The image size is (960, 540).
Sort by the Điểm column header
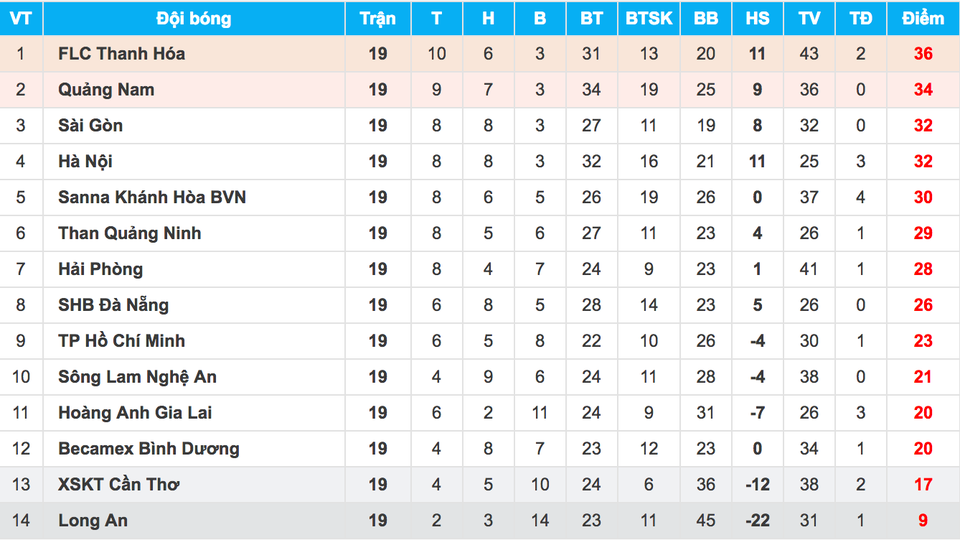coord(922,18)
